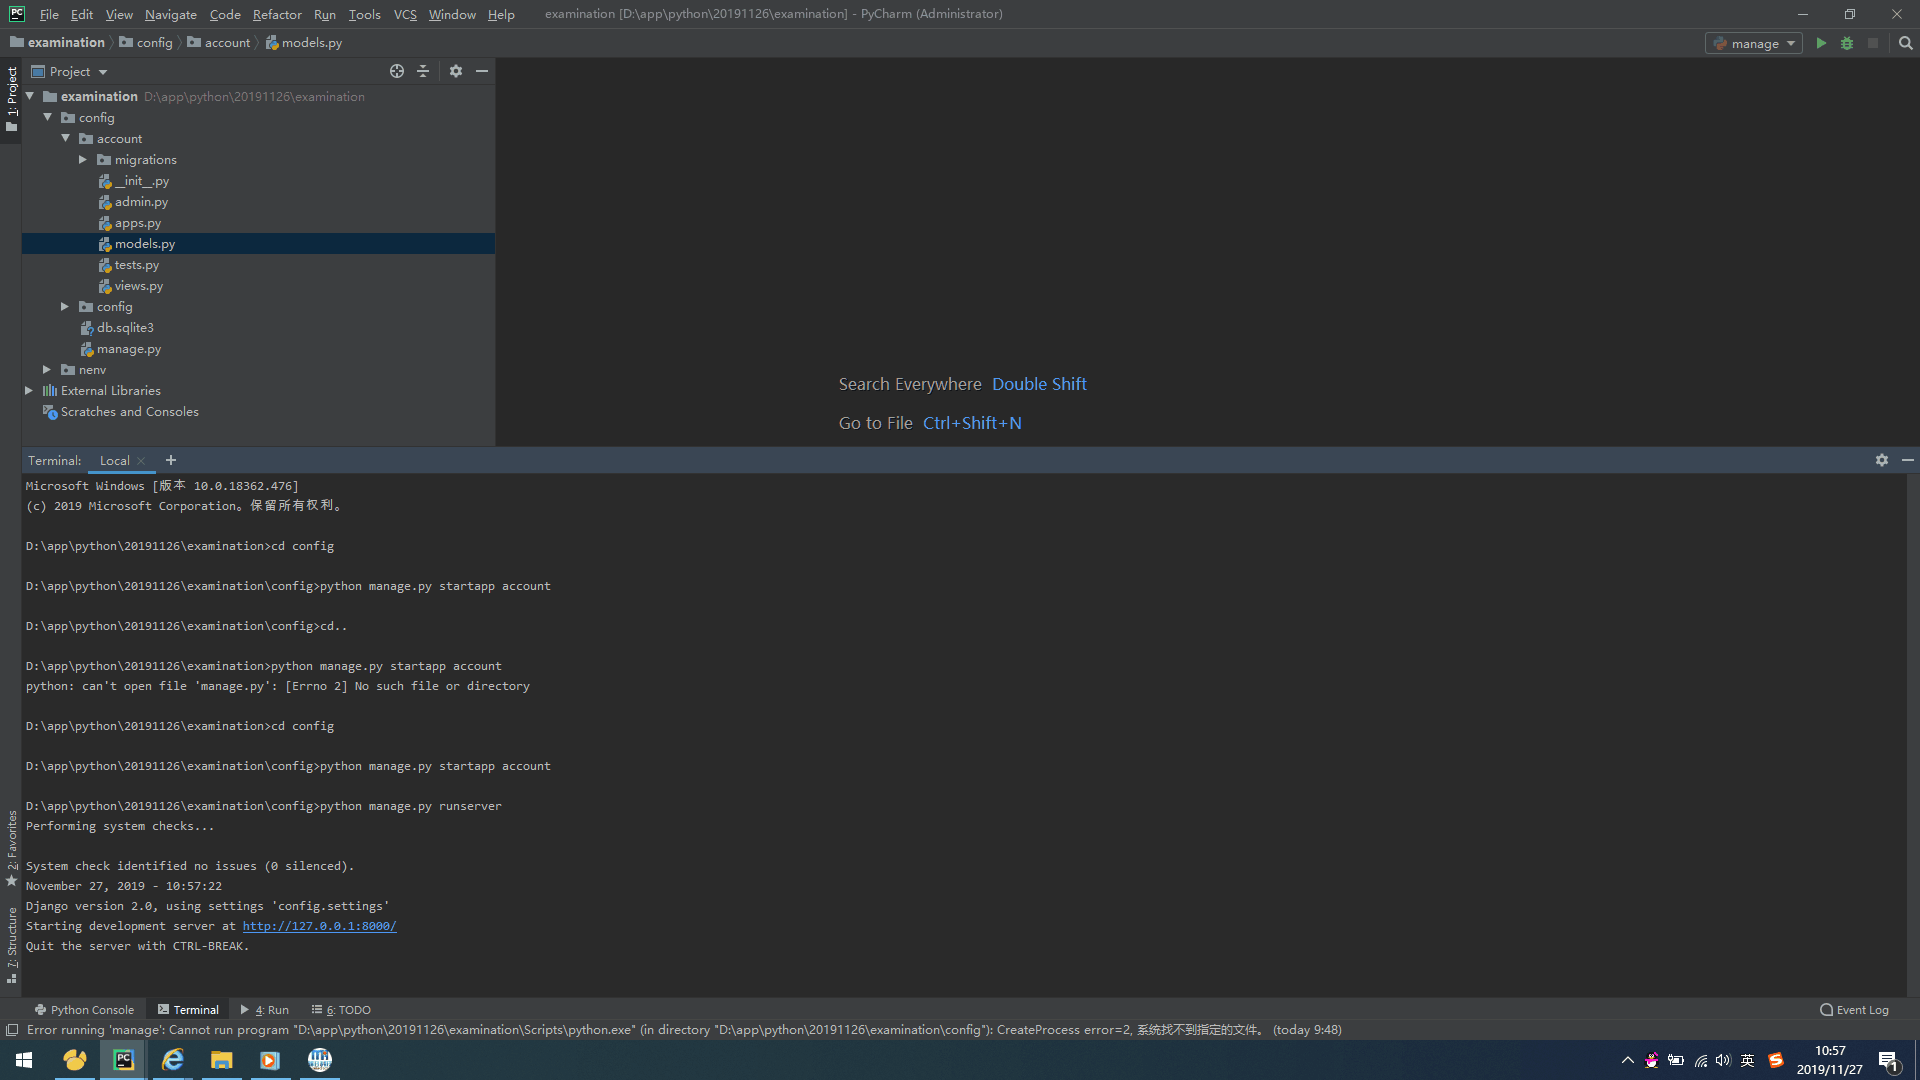Open Internet Explorer in taskbar

(x=172, y=1060)
